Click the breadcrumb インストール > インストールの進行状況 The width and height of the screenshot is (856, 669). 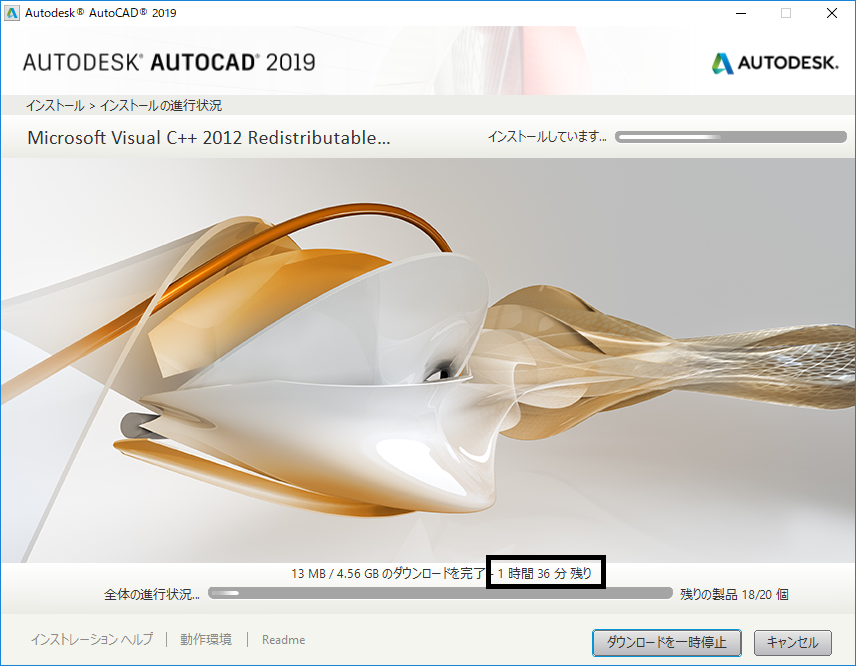pos(124,105)
